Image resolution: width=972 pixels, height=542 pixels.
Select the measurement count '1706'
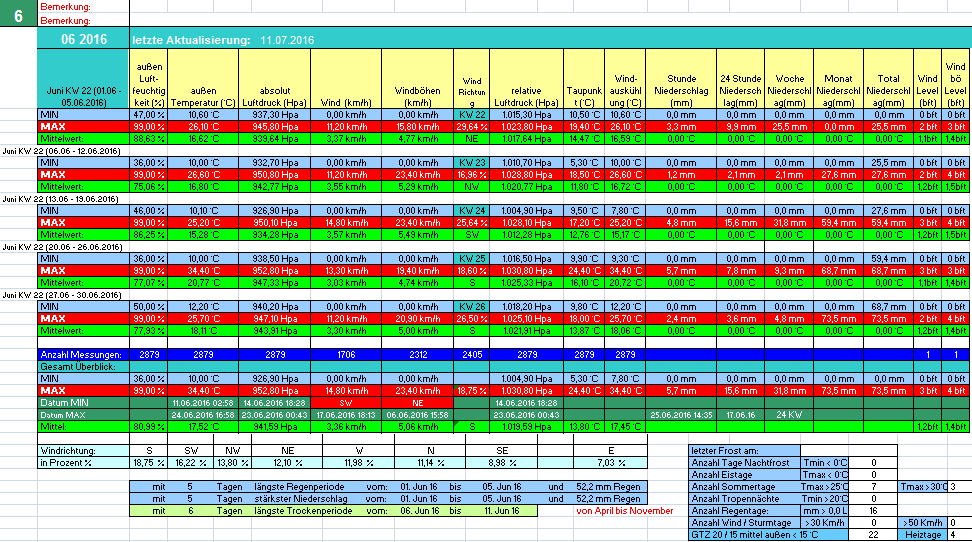[346, 355]
